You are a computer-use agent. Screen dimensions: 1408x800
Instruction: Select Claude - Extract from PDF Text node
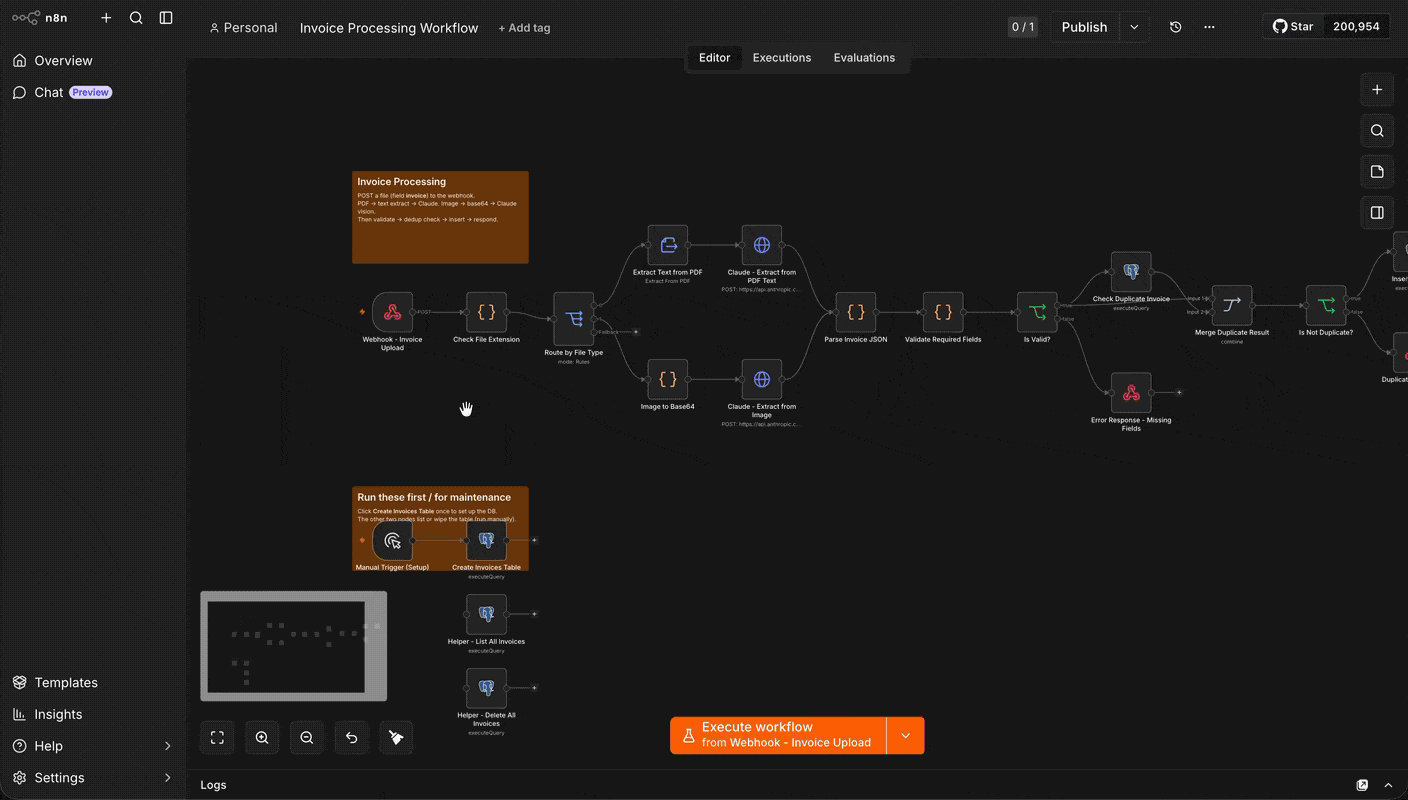[762, 245]
